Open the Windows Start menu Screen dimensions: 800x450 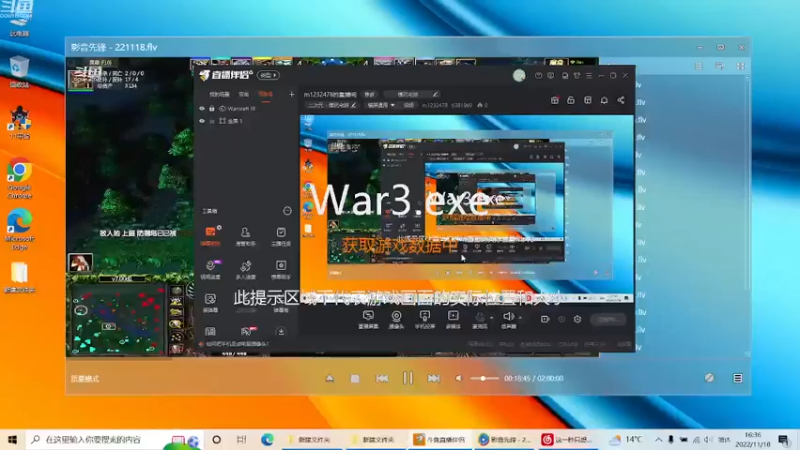[12, 439]
